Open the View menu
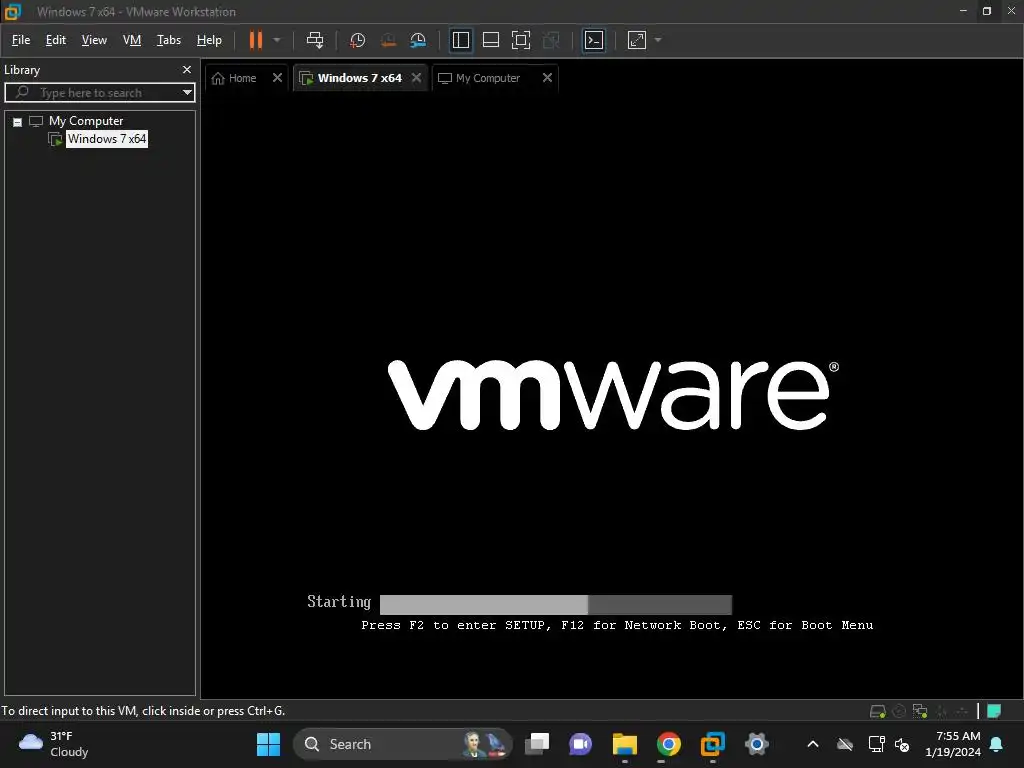This screenshot has height=768, width=1024. pos(94,40)
